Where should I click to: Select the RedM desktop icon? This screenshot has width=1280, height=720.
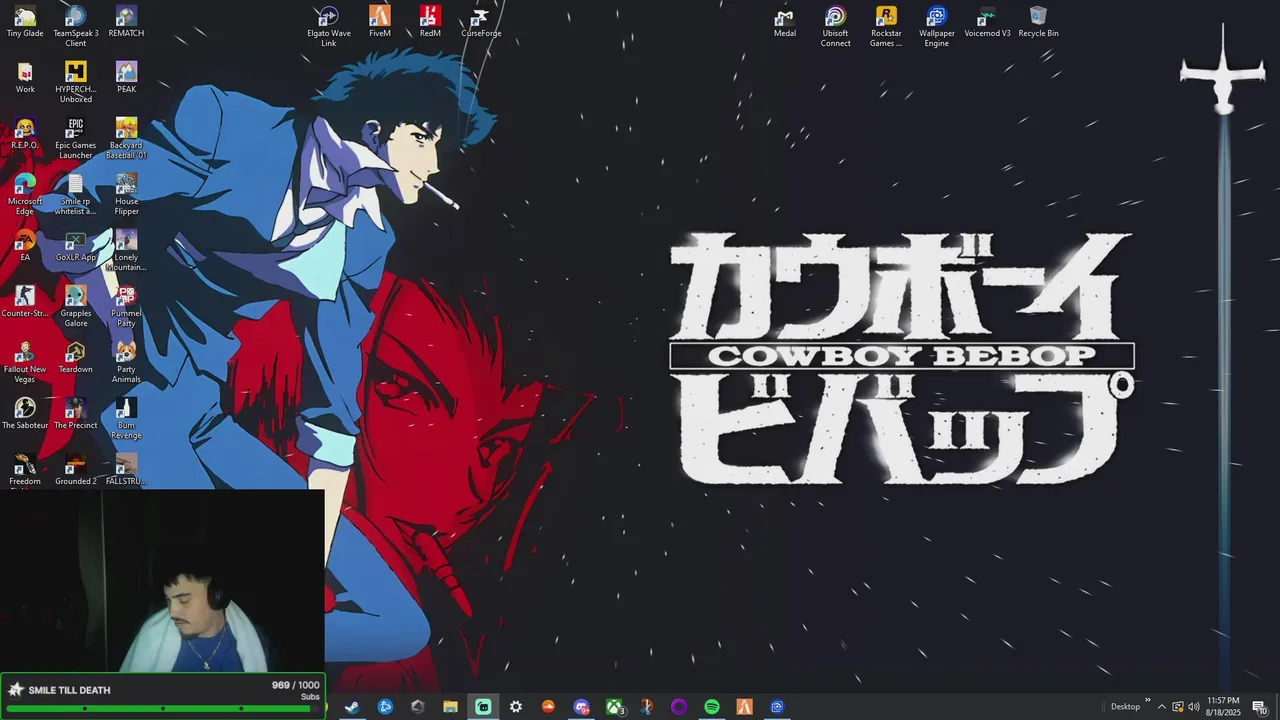coord(430,22)
